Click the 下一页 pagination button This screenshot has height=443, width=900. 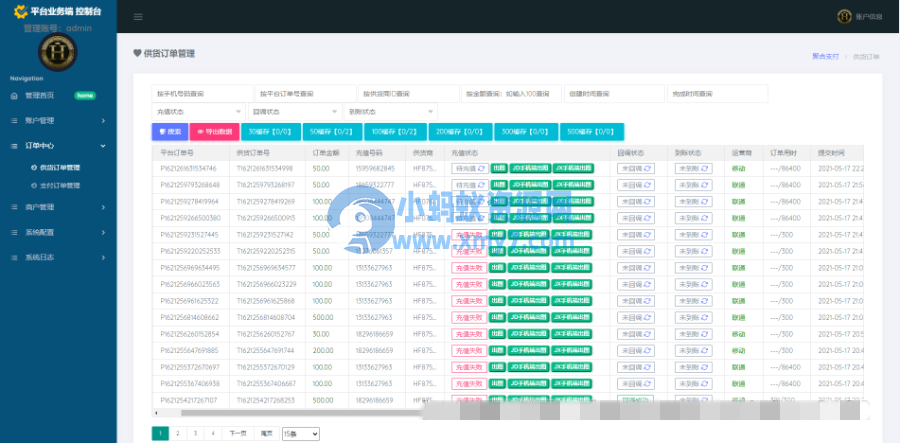point(238,434)
